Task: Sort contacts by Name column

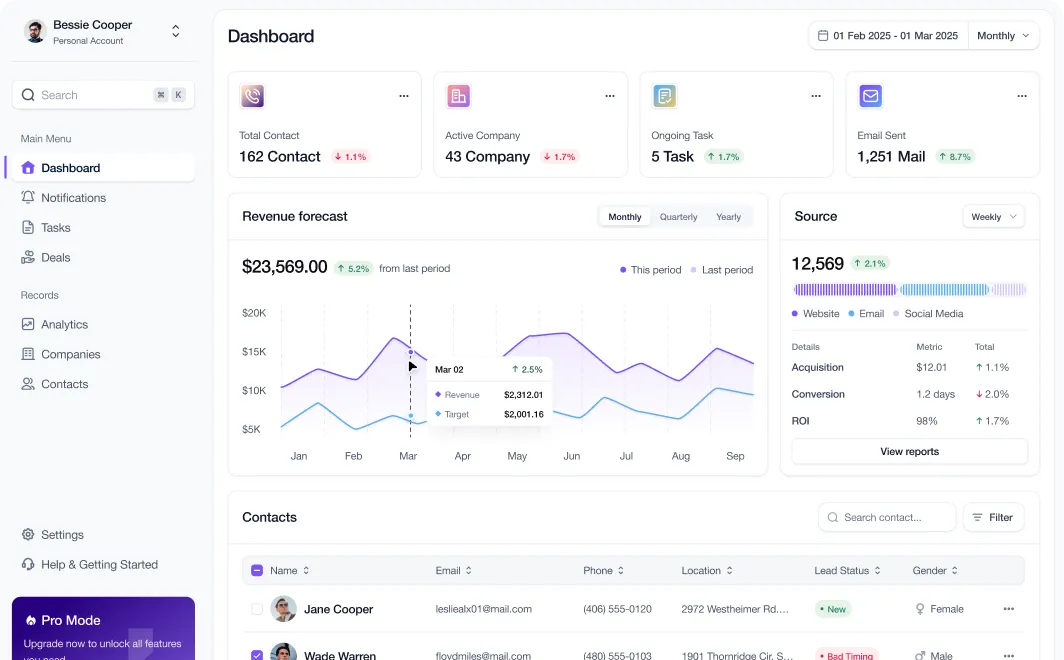Action: pos(290,570)
